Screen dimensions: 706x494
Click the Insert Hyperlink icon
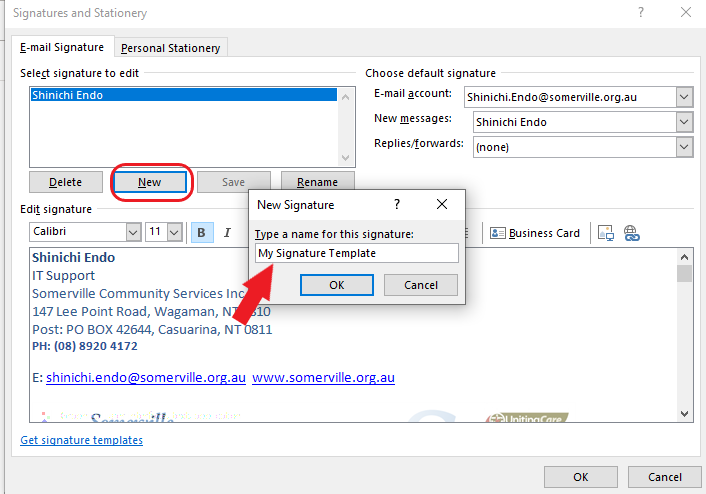(631, 233)
